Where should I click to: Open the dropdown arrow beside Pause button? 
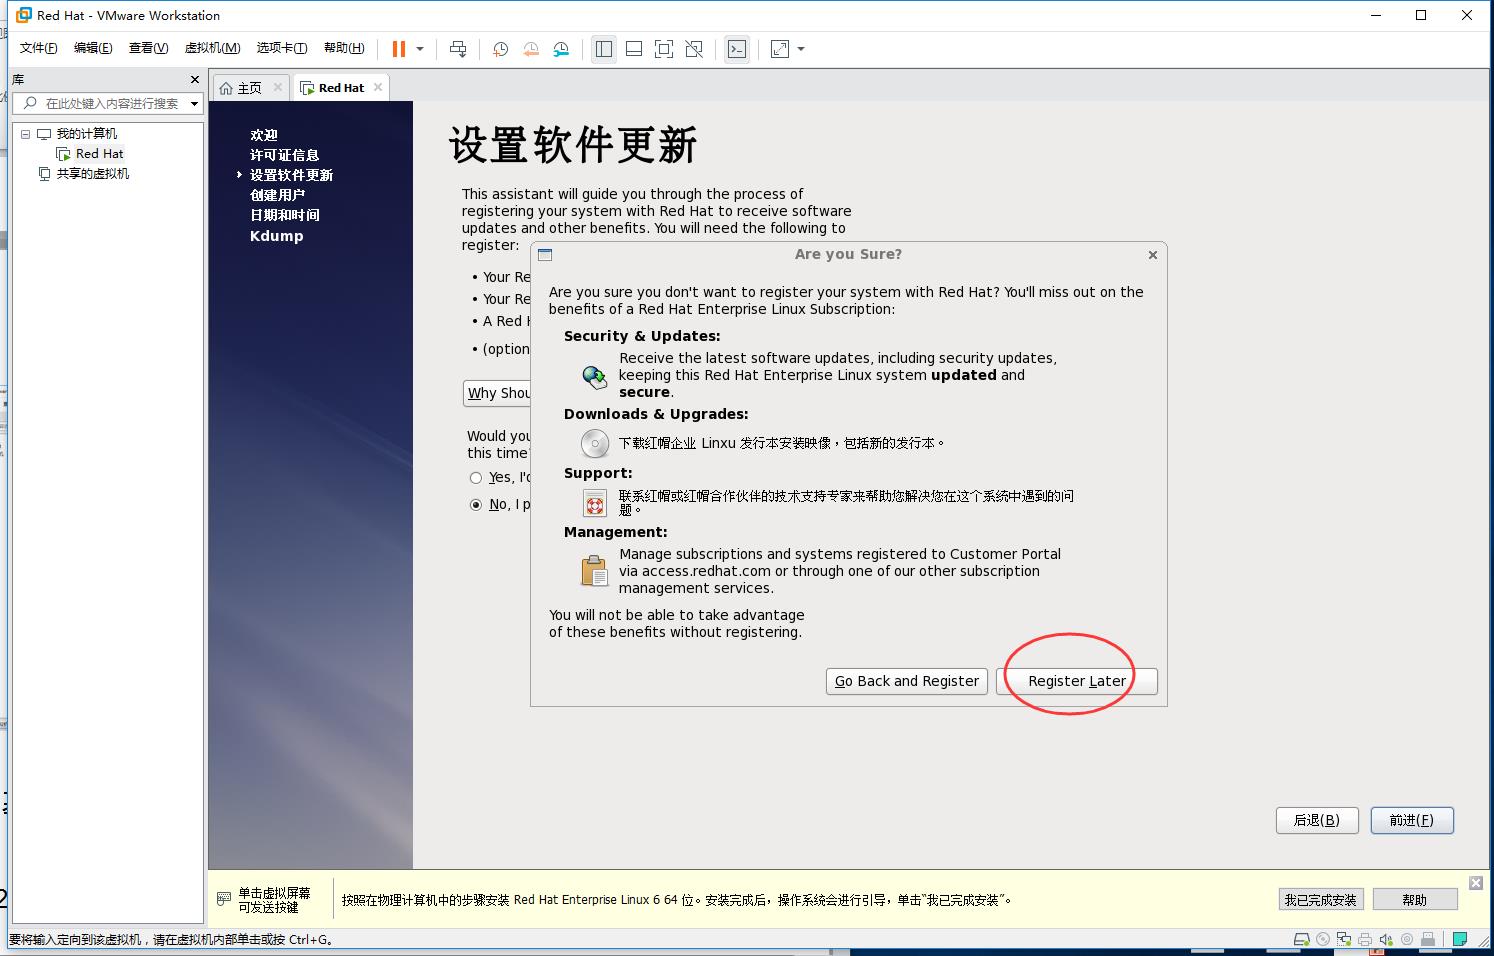point(420,49)
